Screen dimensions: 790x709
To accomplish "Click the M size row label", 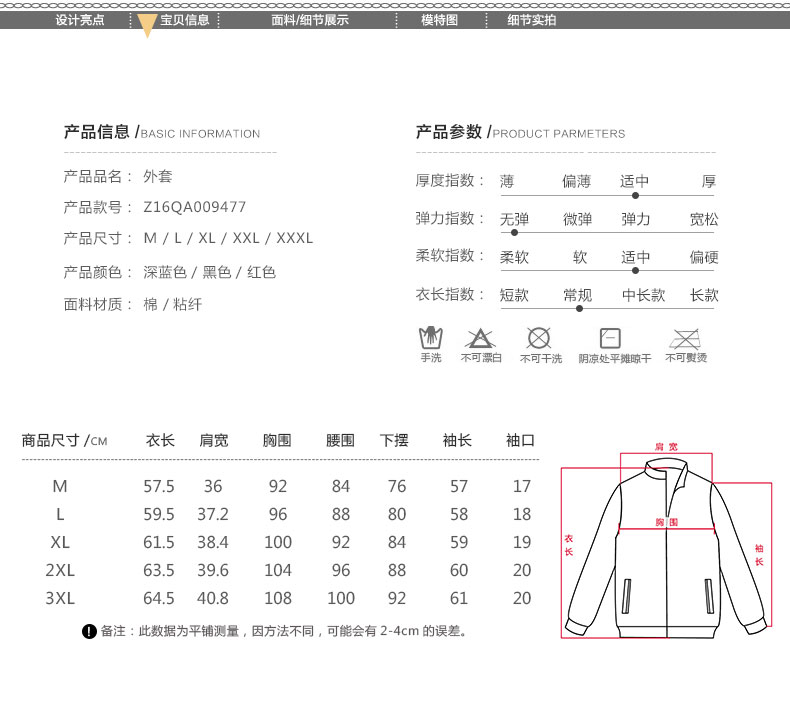I will click(60, 486).
